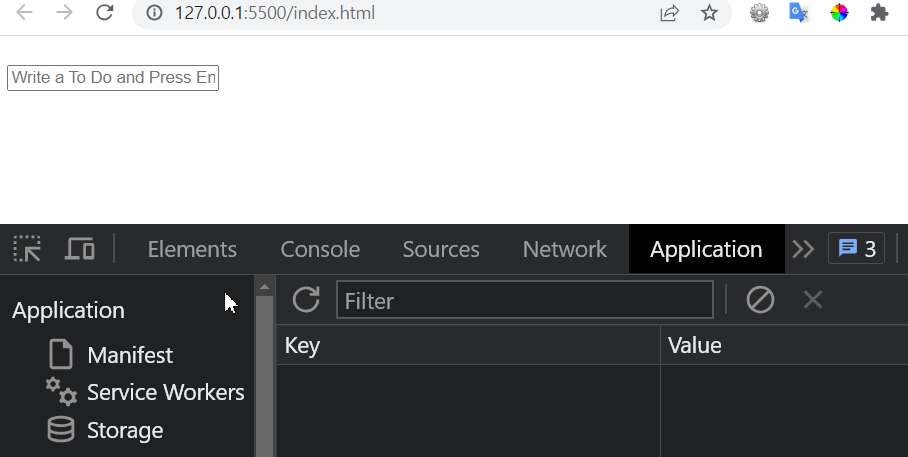908x457 pixels.
Task: Expand more DevTools tabs with the double chevron
Action: [x=803, y=249]
